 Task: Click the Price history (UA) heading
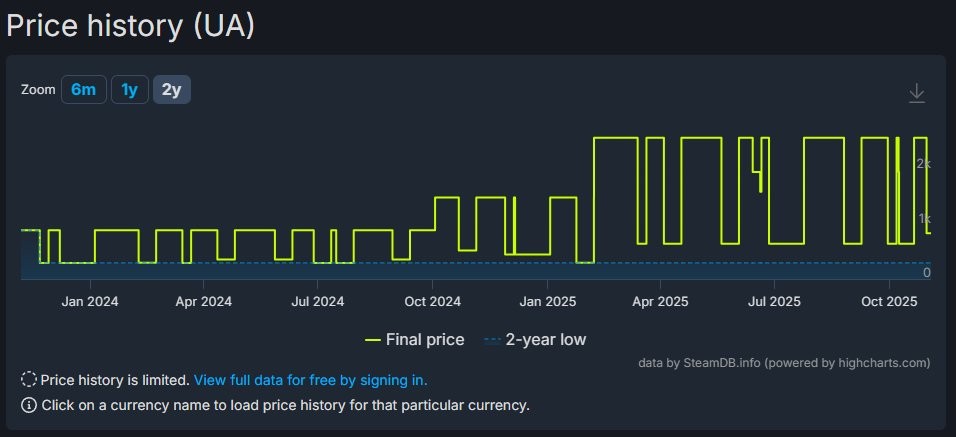[130, 24]
